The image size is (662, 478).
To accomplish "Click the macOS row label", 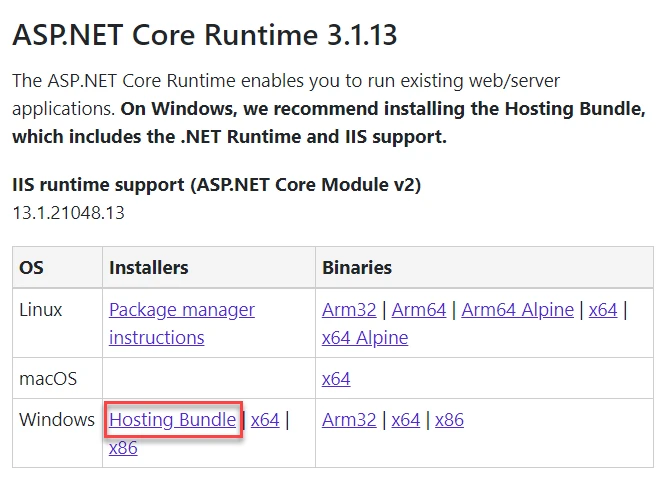I will [x=48, y=379].
